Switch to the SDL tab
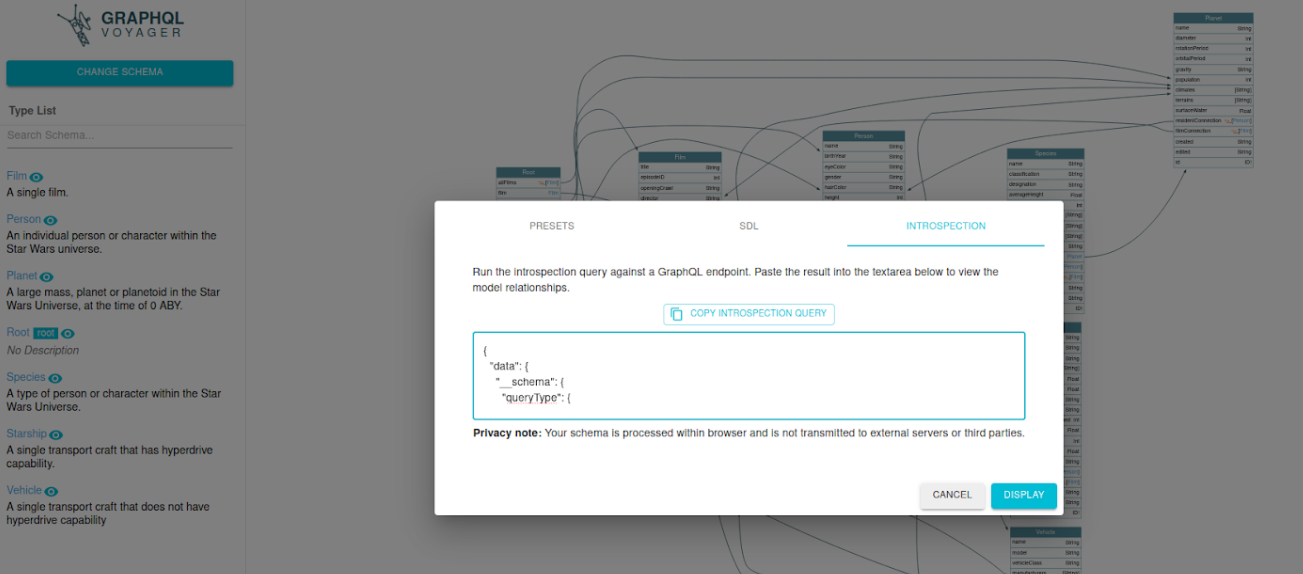Image resolution: width=1303 pixels, height=574 pixels. tap(749, 226)
